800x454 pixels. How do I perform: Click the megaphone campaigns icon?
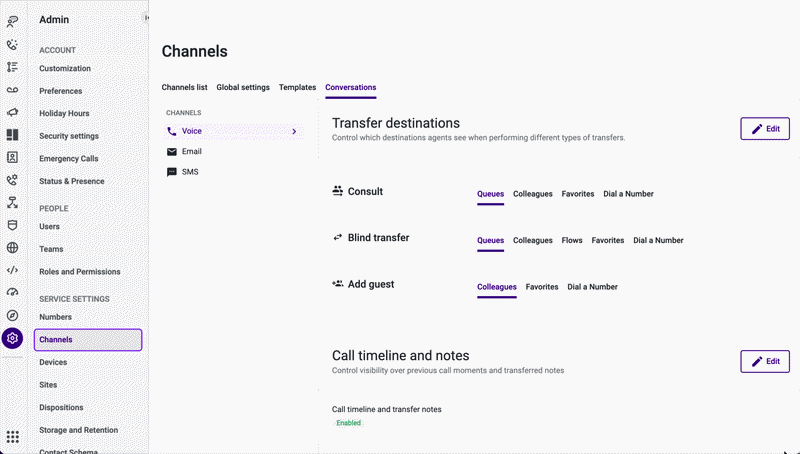pyautogui.click(x=12, y=112)
